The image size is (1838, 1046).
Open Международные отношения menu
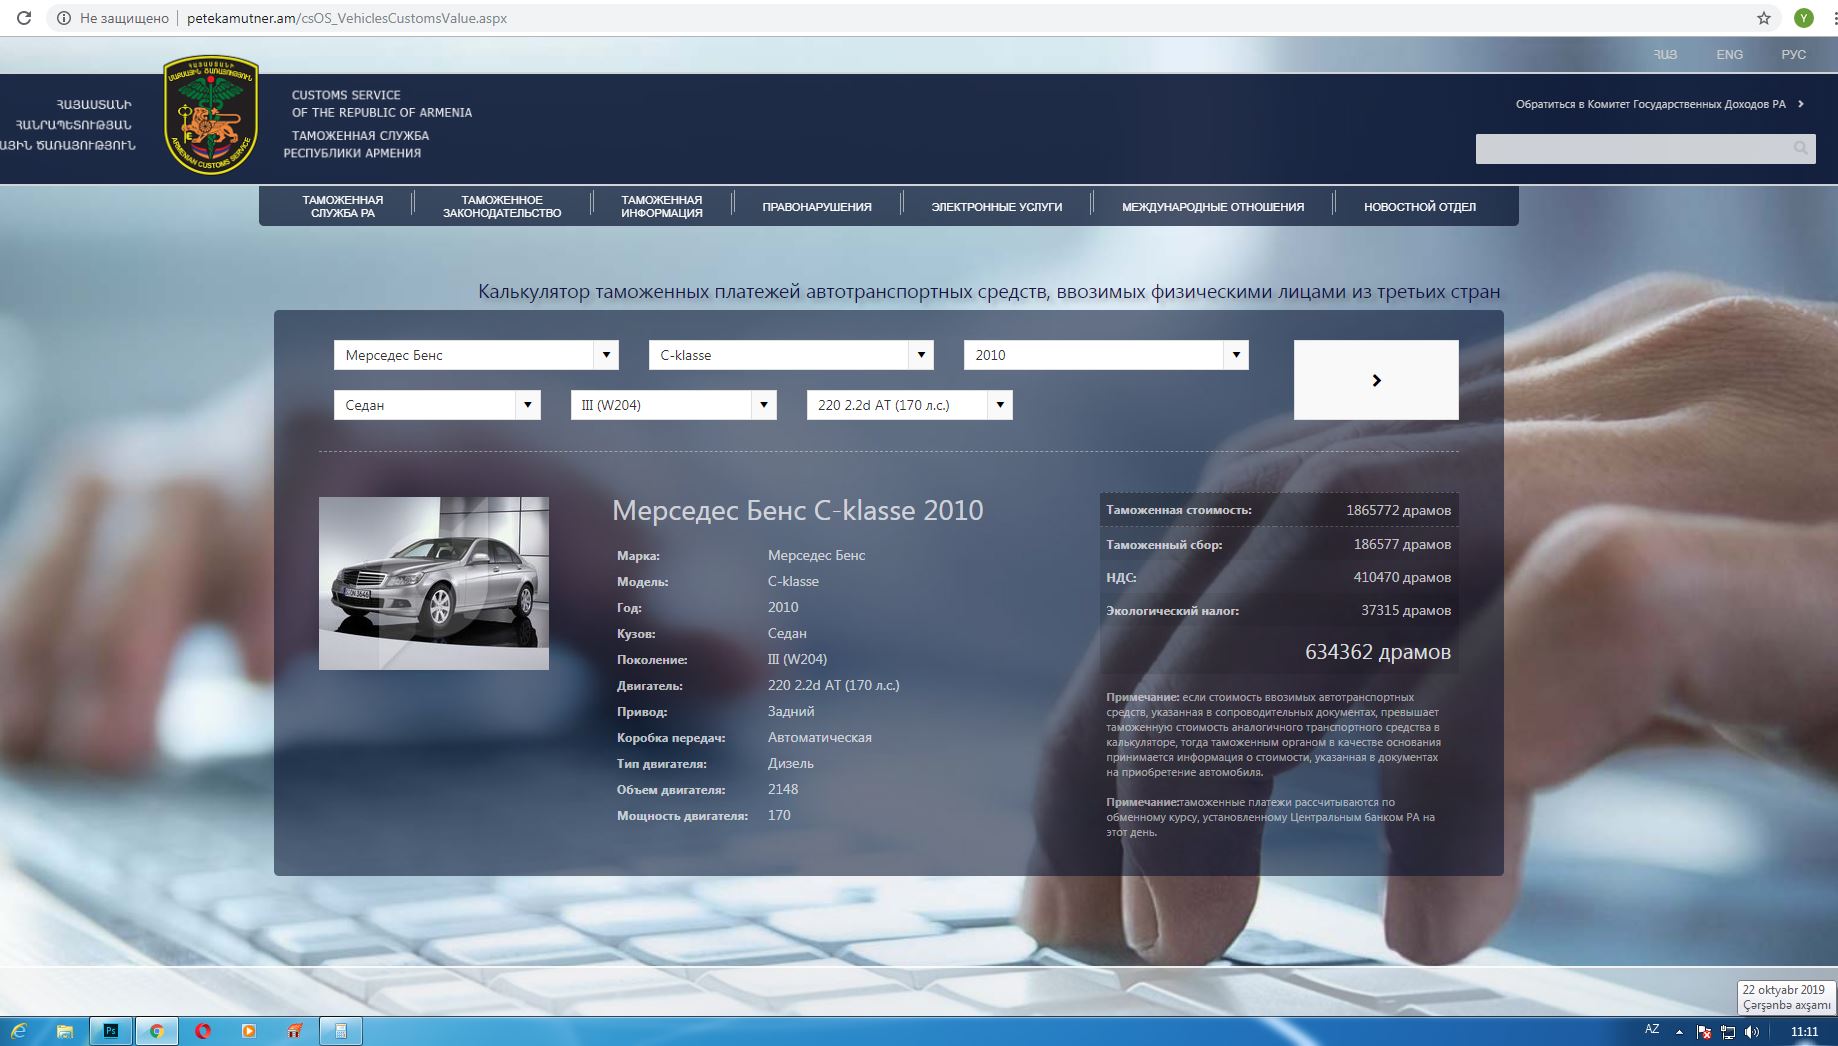click(x=1213, y=207)
